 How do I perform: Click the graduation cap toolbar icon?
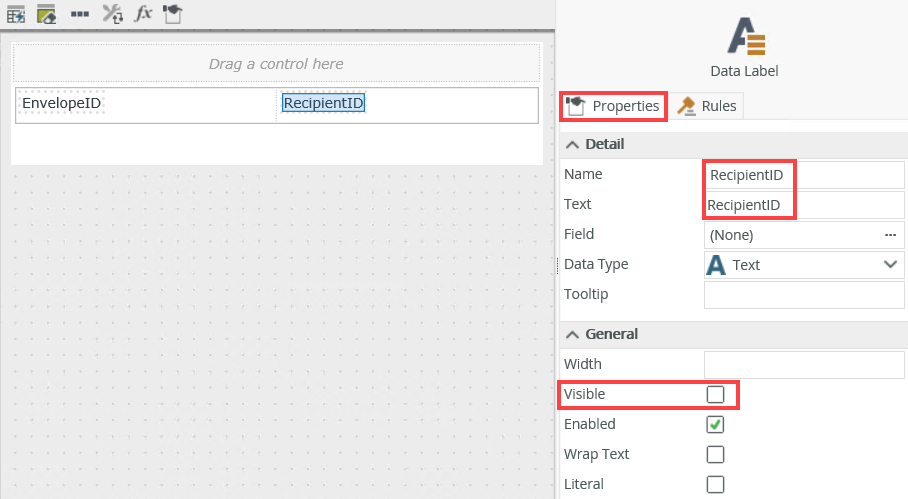click(172, 14)
